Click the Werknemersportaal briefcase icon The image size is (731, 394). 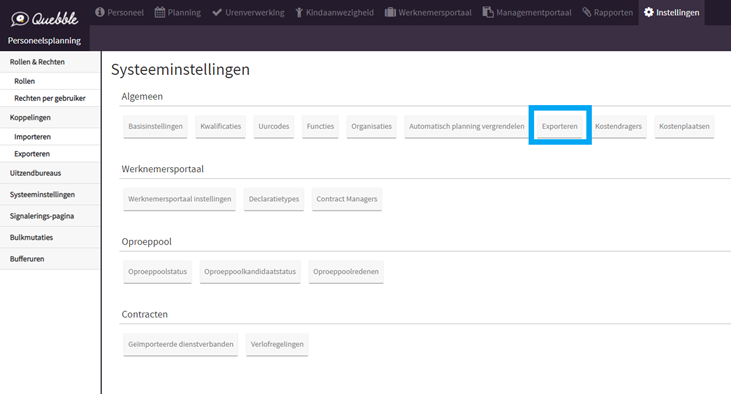[x=390, y=12]
